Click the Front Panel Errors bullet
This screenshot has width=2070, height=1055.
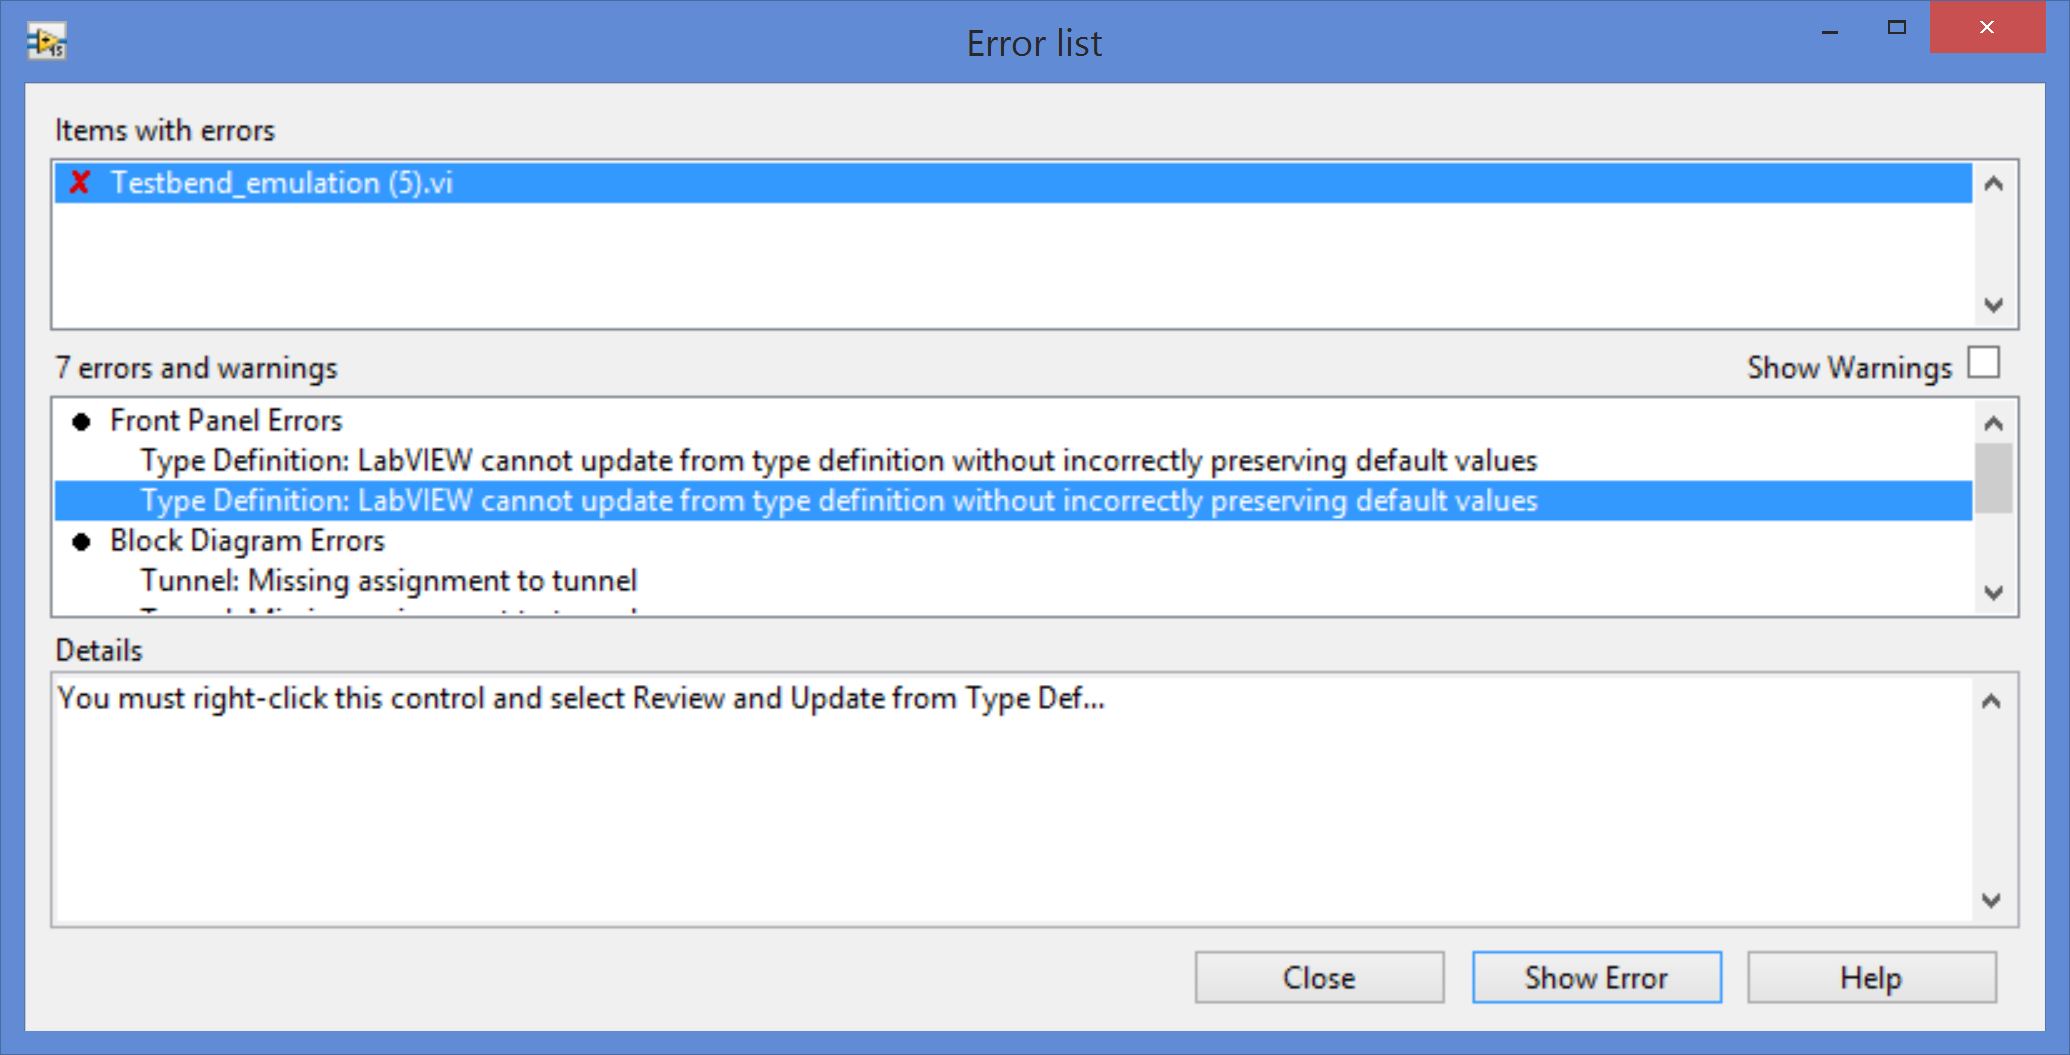pyautogui.click(x=82, y=422)
